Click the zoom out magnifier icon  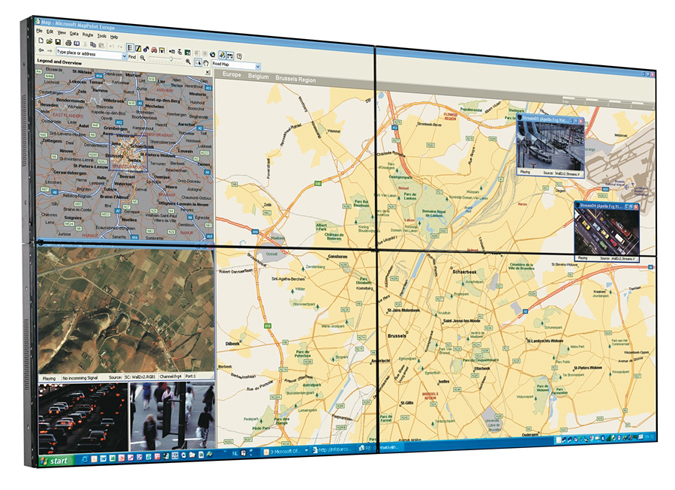click(x=144, y=59)
